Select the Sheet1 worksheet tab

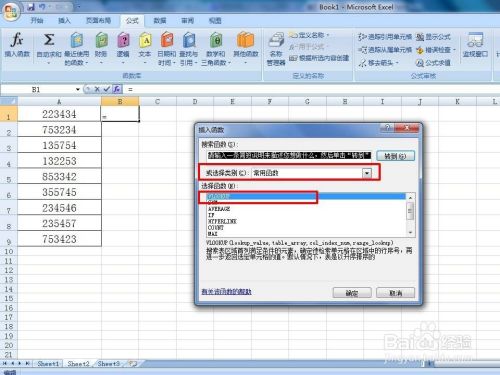coord(48,363)
